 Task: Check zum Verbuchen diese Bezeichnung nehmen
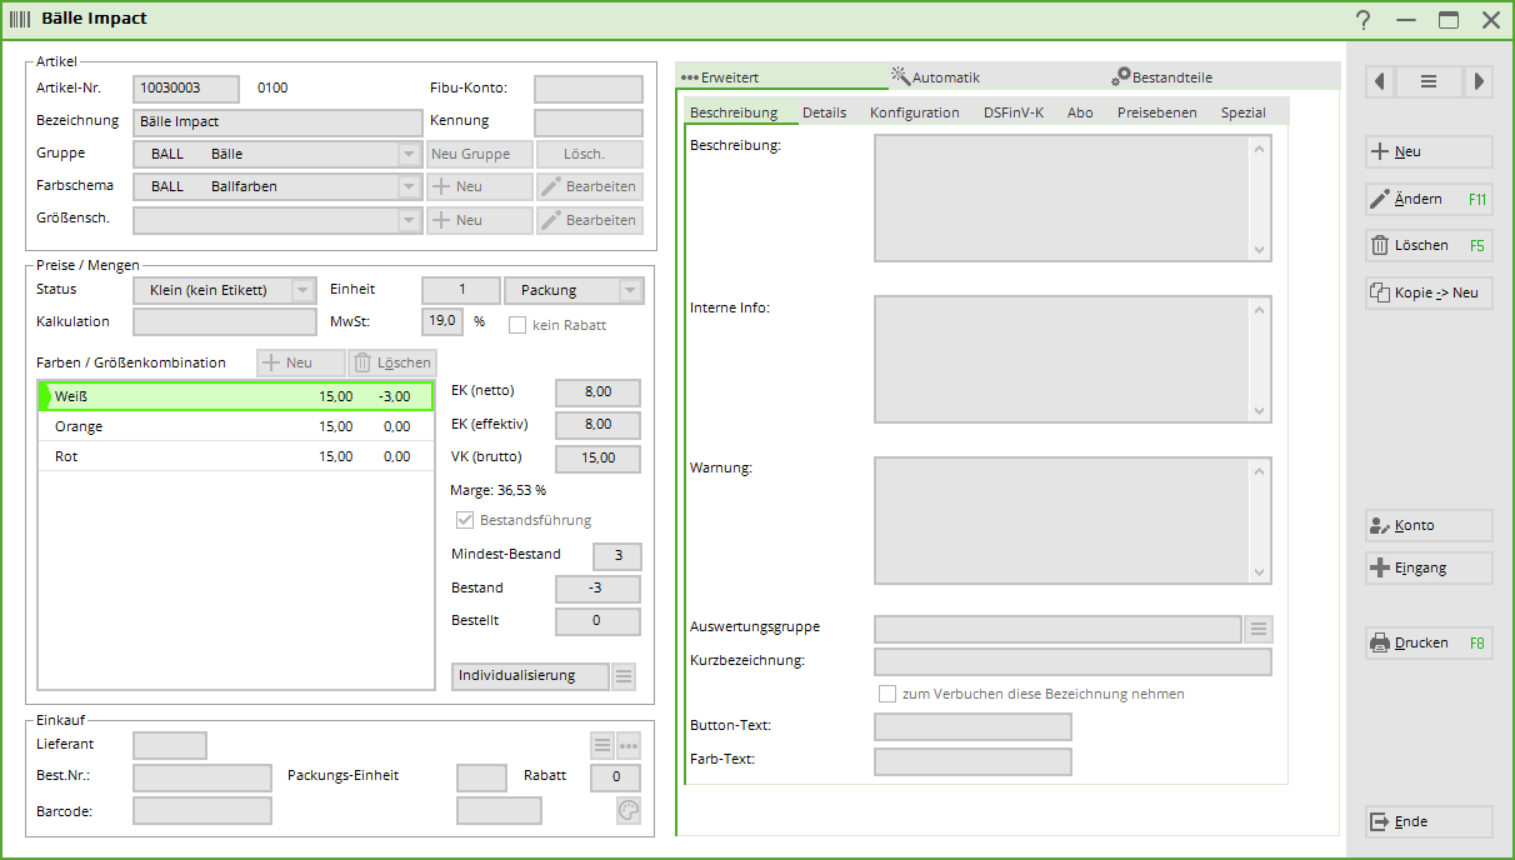887,694
